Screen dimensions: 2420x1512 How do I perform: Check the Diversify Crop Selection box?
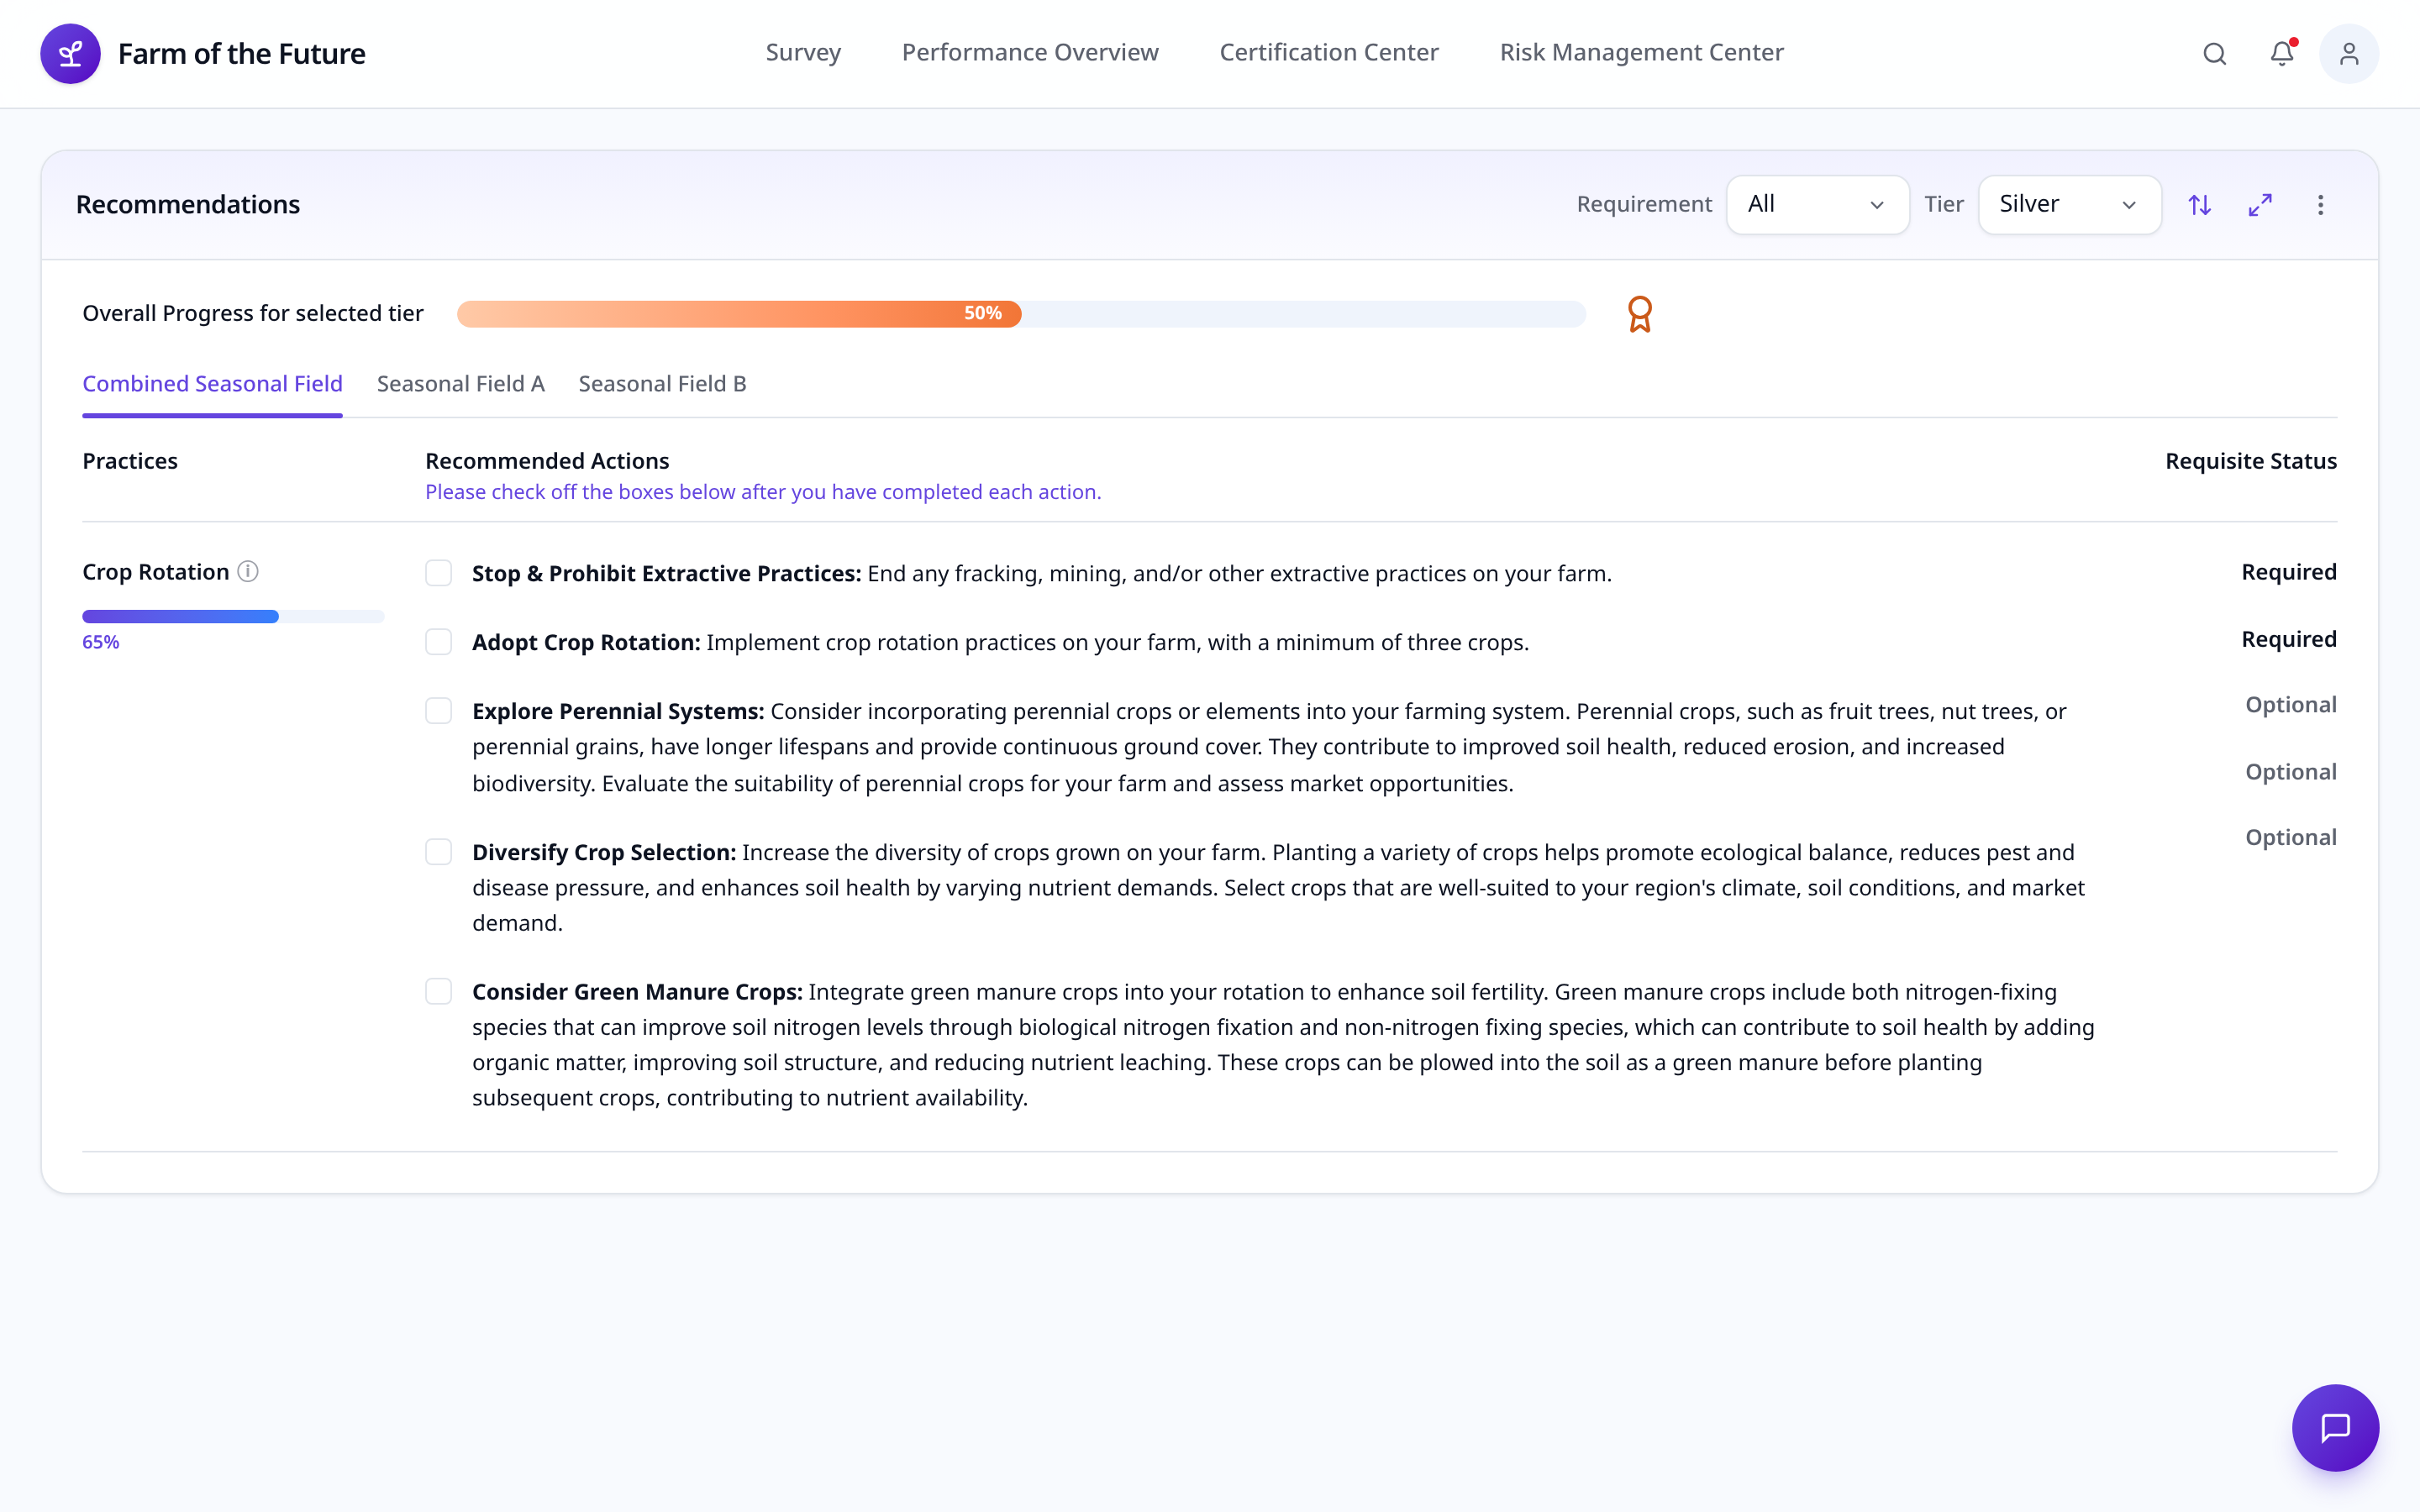click(438, 852)
